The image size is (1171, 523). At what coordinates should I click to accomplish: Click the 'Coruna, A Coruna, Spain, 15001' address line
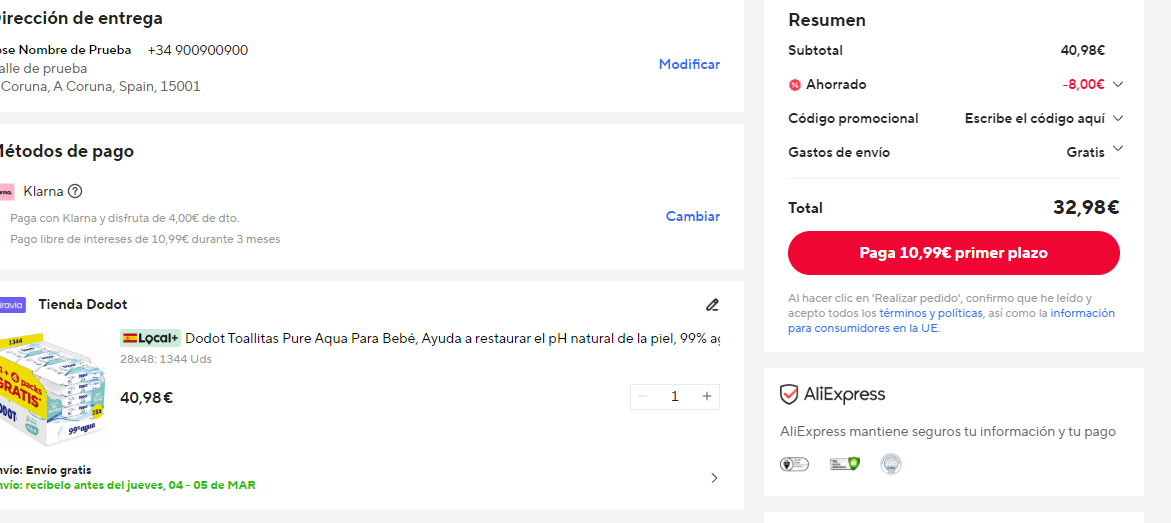click(100, 87)
